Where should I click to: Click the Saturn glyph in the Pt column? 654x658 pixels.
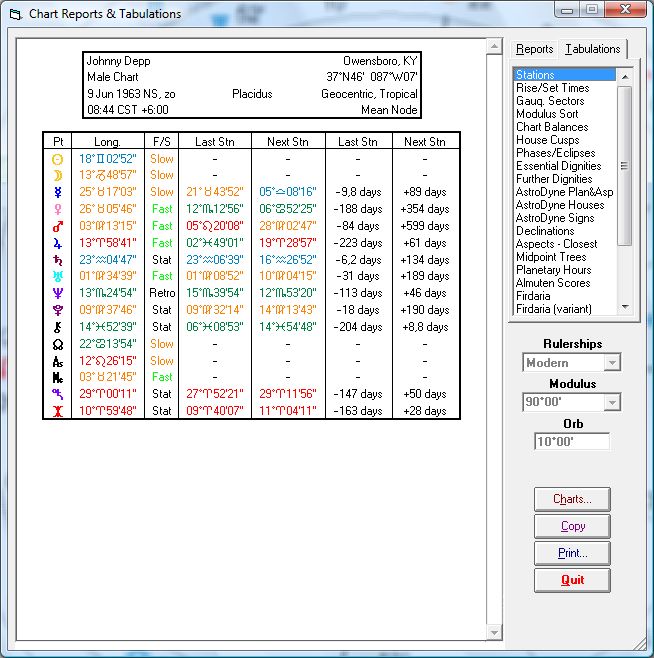[58, 260]
